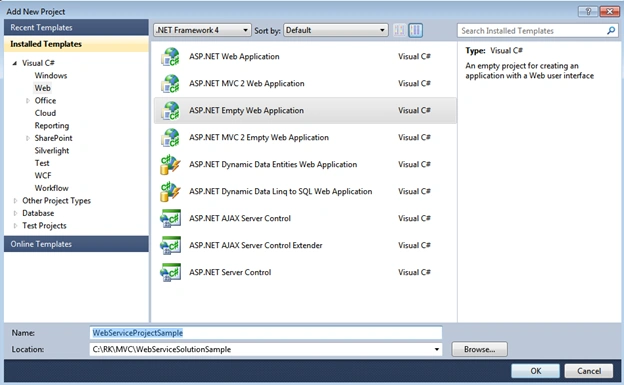
Task: Open the Location path dropdown arrow
Action: pos(437,350)
